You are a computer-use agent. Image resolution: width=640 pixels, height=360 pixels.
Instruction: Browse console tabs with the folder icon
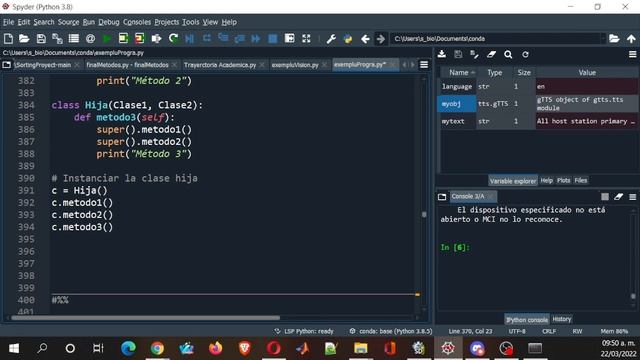(x=442, y=197)
